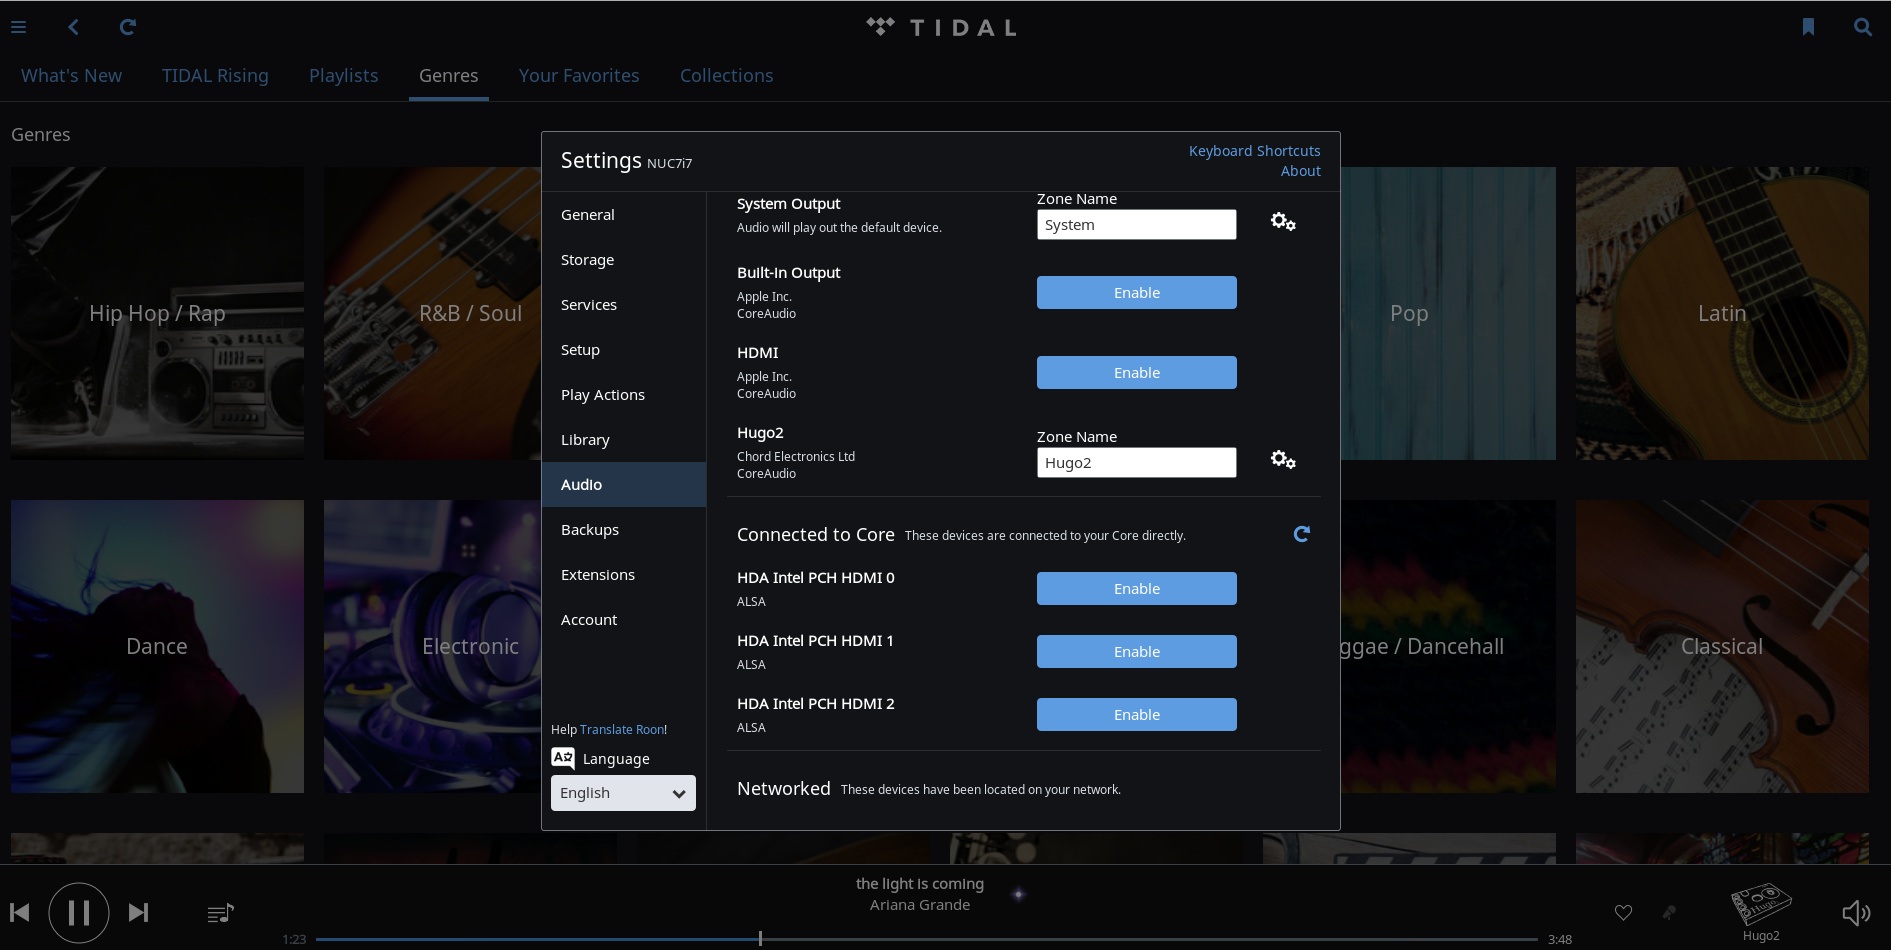
Task: Open the Classical genre tile
Action: tap(1722, 646)
